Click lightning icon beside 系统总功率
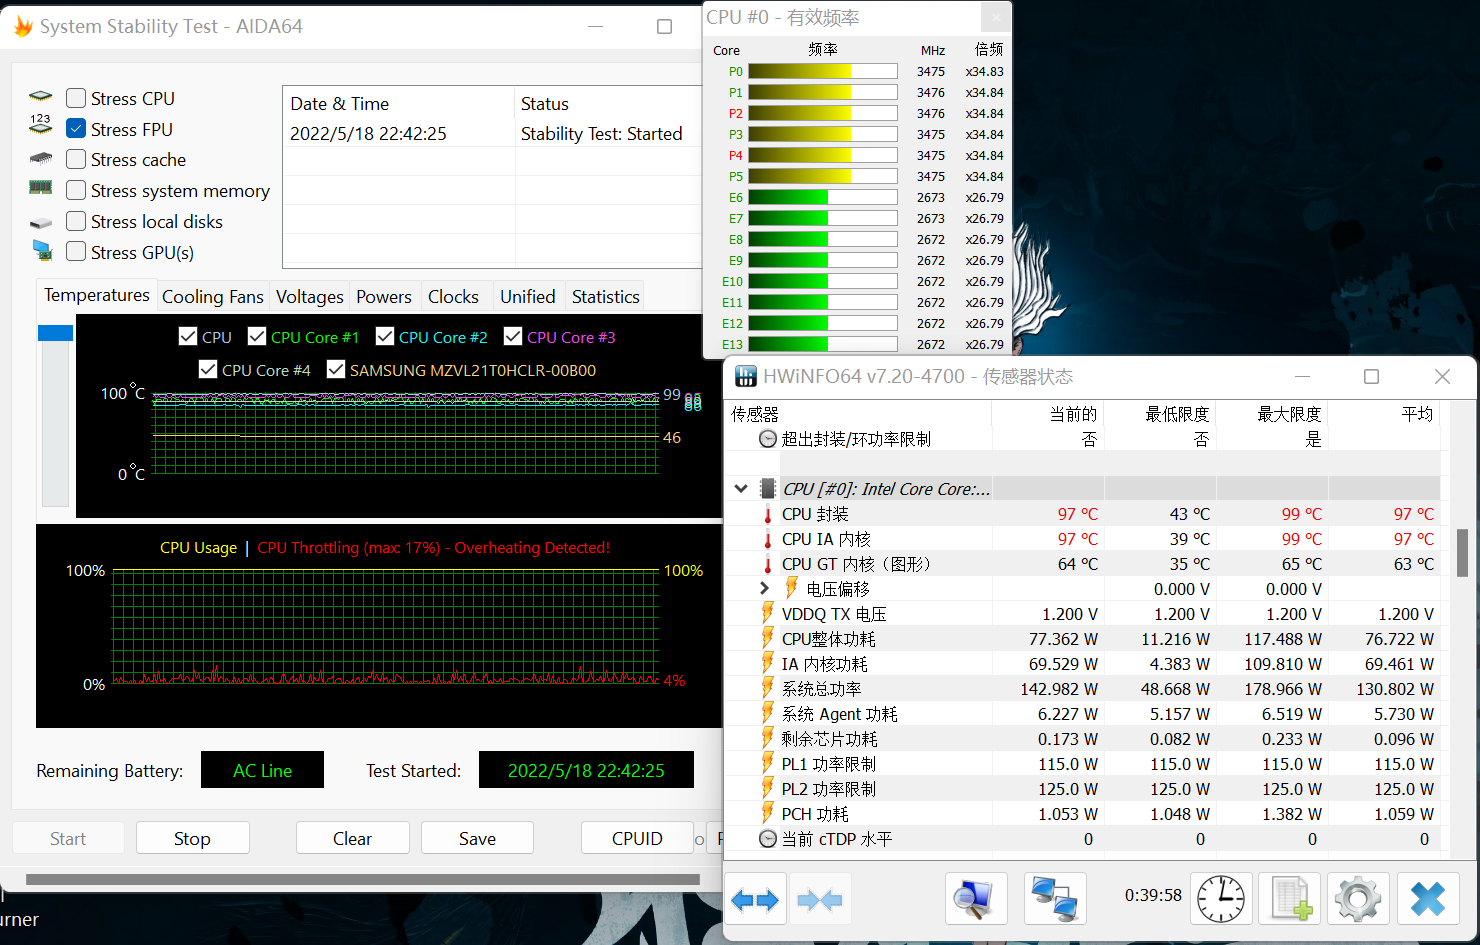This screenshot has width=1480, height=945. click(768, 687)
